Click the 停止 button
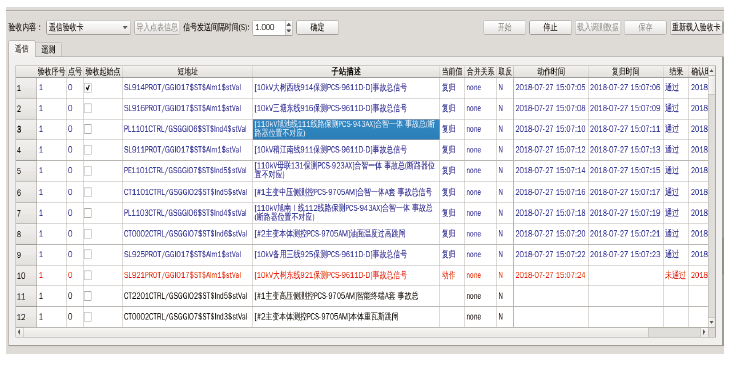The height and width of the screenshot is (365, 732). pos(550,28)
